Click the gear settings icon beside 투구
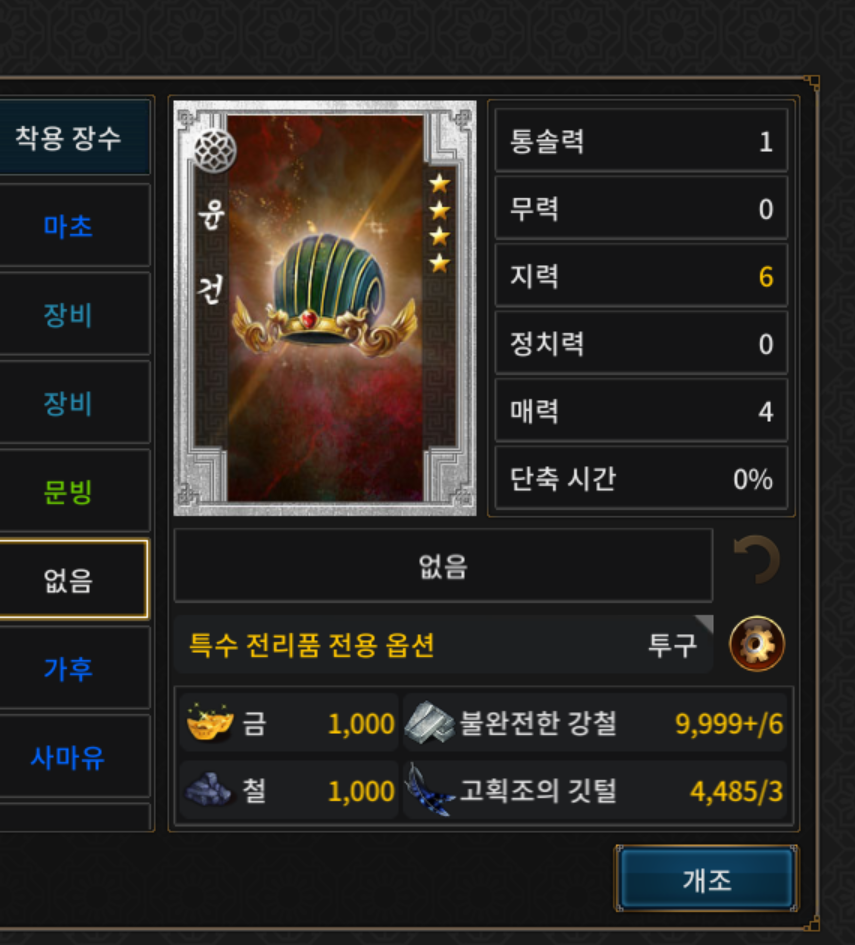The image size is (855, 945). pyautogui.click(x=757, y=644)
